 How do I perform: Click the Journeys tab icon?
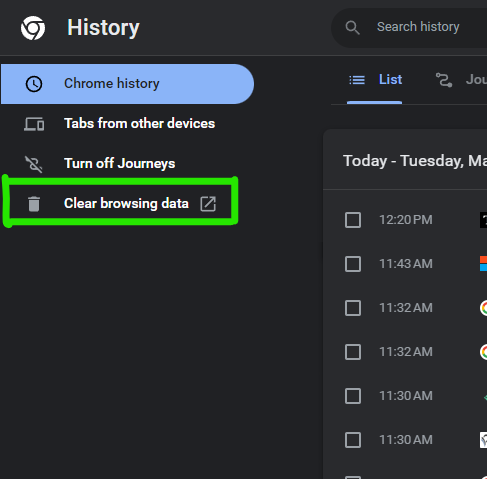click(x=444, y=80)
